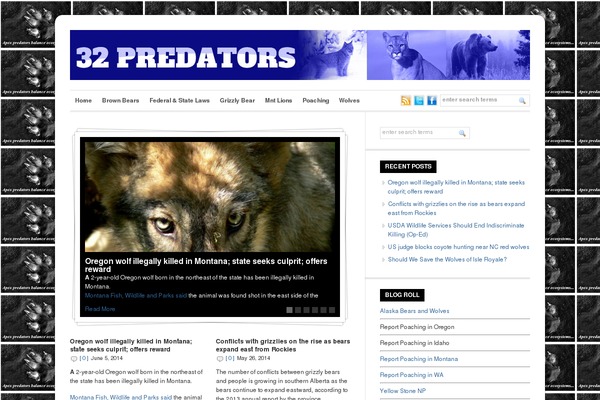Image resolution: width=600 pixels, height=400 pixels.
Task: Open Montana Fish, Wildlife and Parks link in article
Action: (121, 397)
